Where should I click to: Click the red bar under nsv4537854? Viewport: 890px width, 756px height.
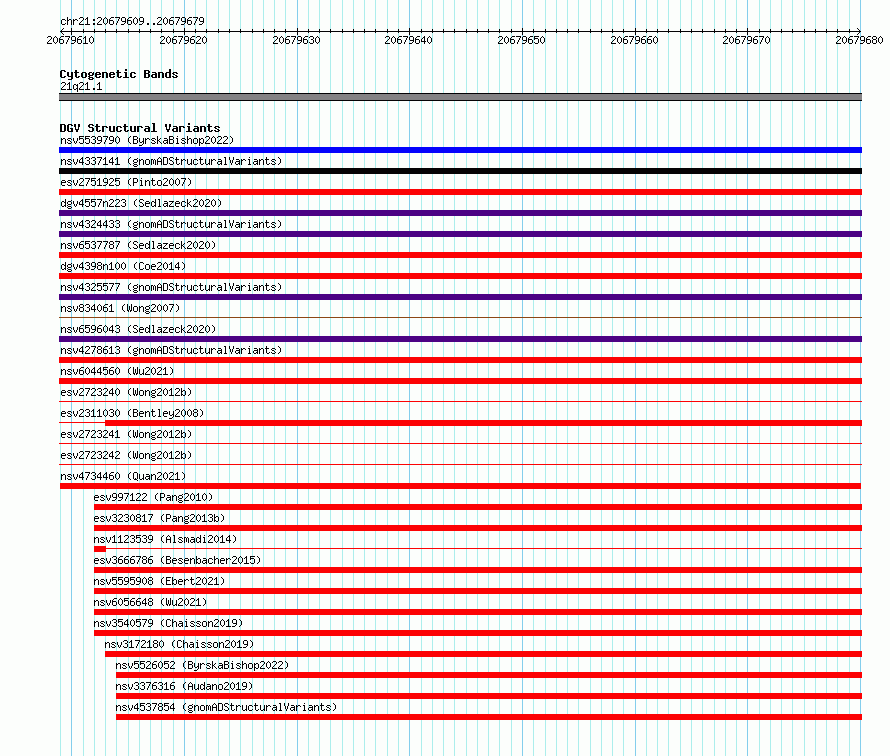(489, 717)
